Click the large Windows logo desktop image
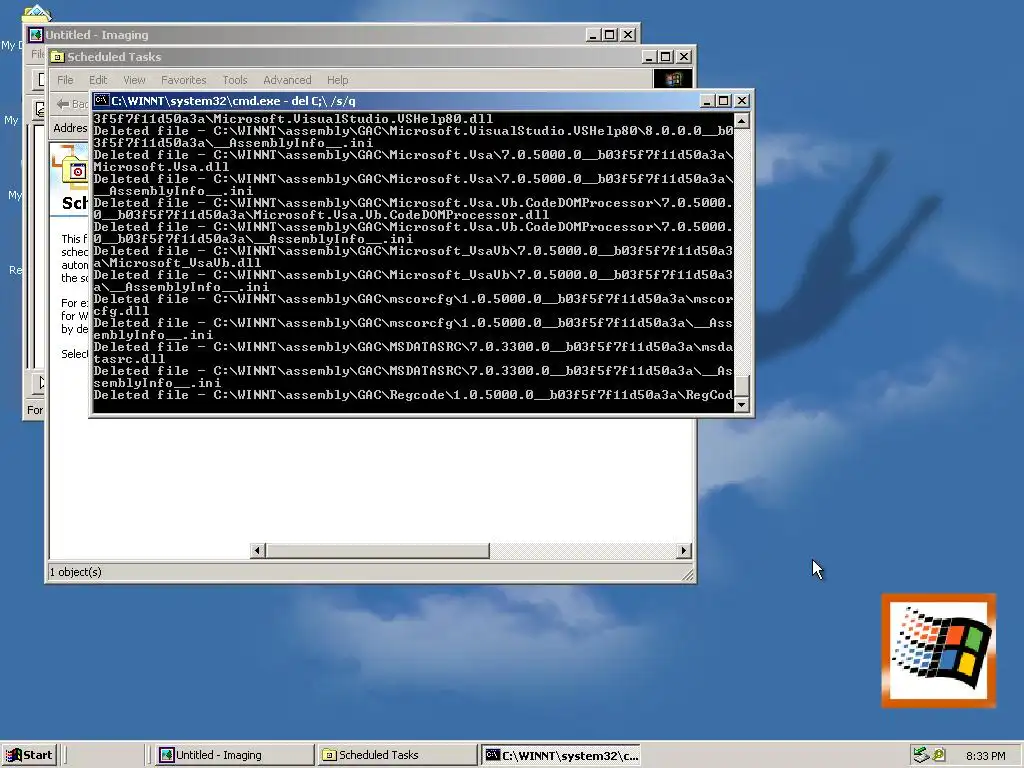The width and height of the screenshot is (1024, 768). [x=938, y=650]
